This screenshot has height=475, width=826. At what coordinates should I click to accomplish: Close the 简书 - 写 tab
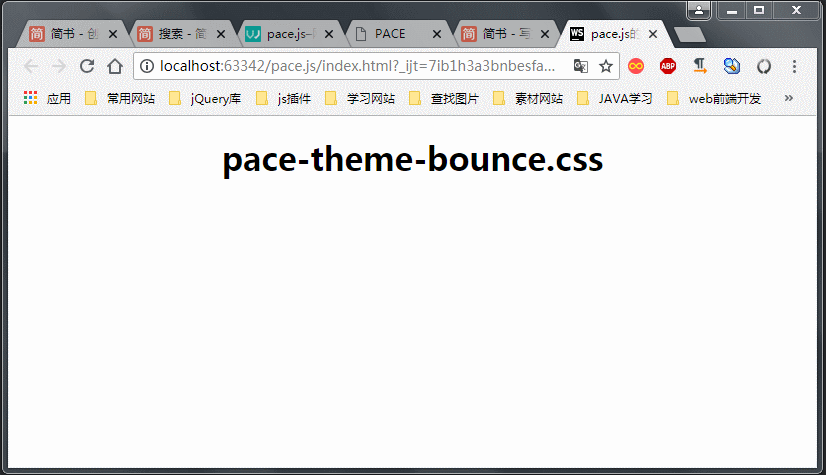(x=545, y=34)
